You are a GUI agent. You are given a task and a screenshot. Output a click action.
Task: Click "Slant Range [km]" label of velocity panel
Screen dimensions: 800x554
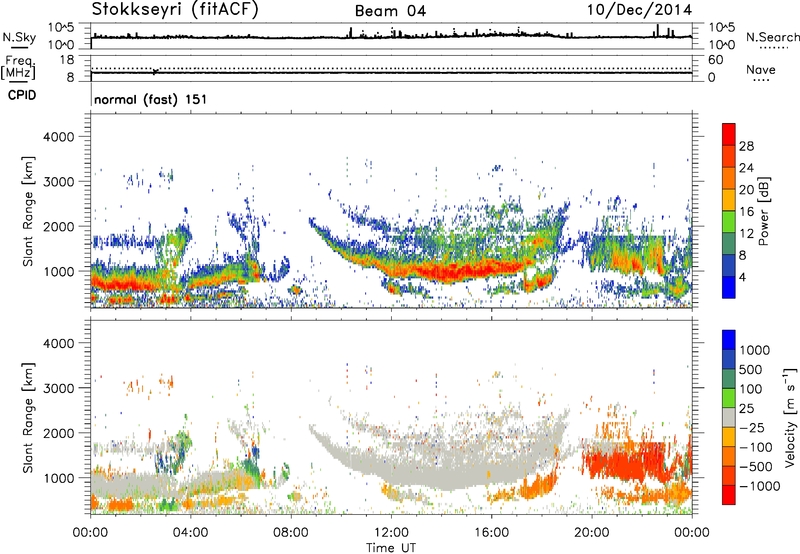click(28, 418)
